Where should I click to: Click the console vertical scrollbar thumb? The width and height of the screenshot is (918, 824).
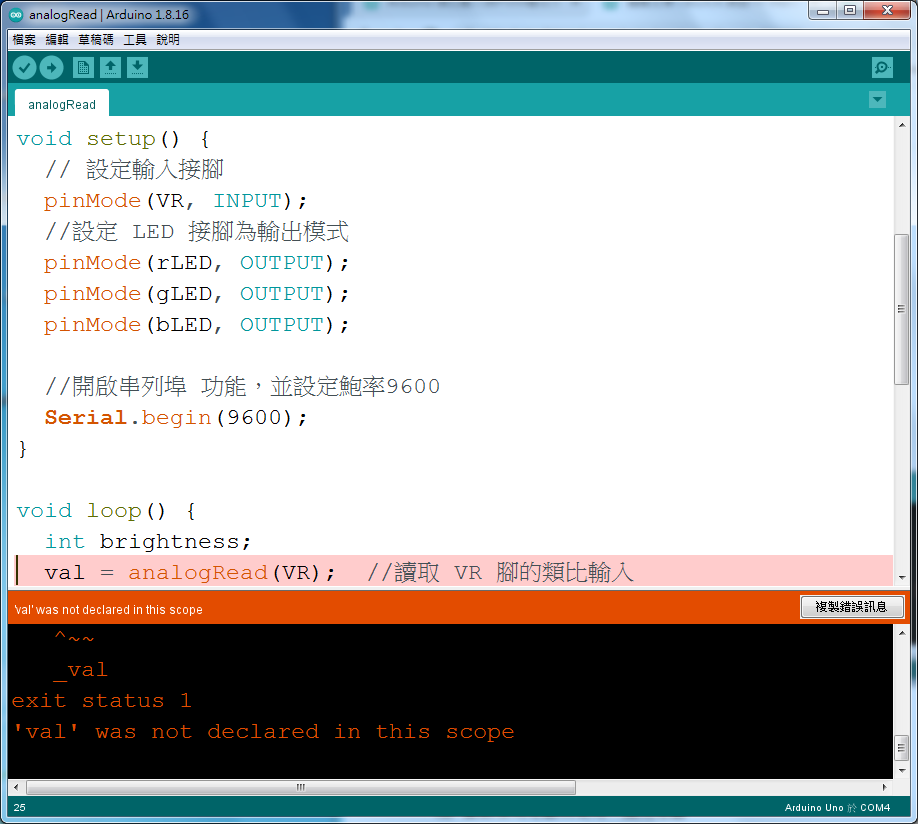pyautogui.click(x=902, y=747)
